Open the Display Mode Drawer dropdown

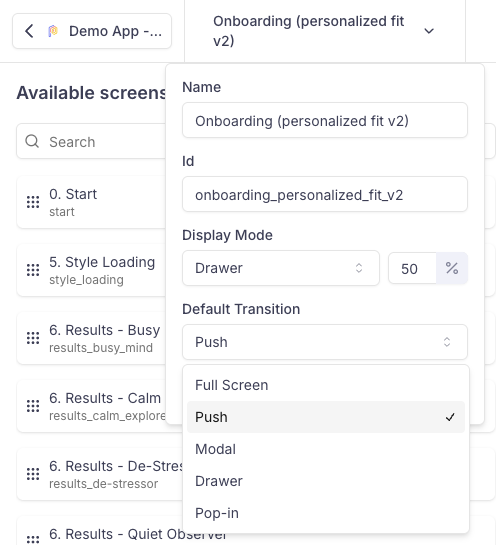(x=281, y=268)
